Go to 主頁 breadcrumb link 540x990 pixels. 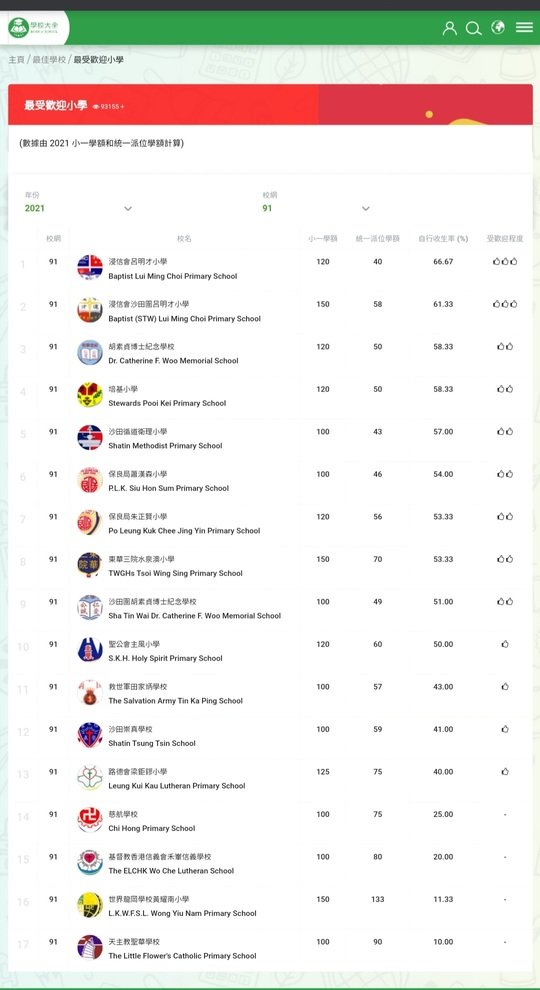coord(16,60)
